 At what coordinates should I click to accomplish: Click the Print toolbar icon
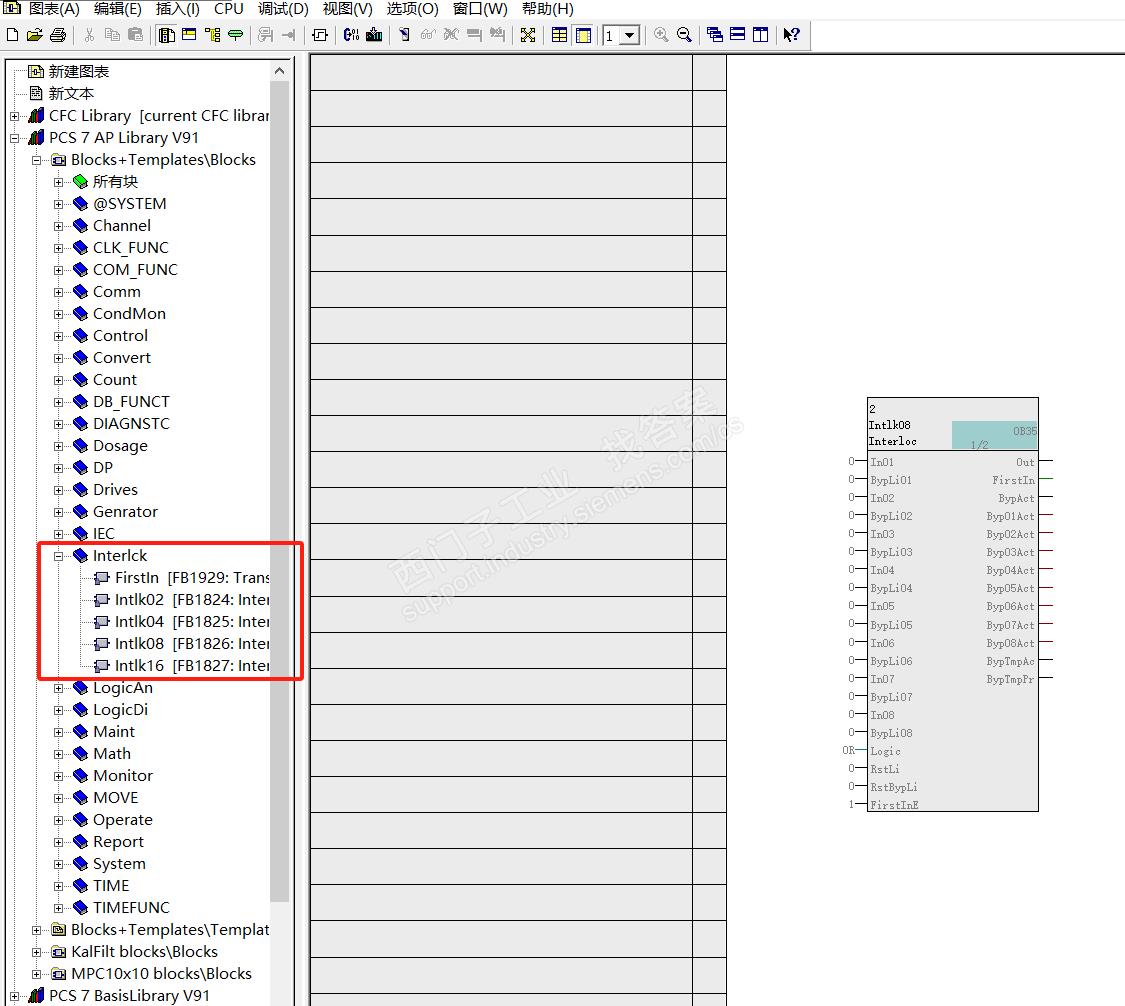click(x=58, y=34)
